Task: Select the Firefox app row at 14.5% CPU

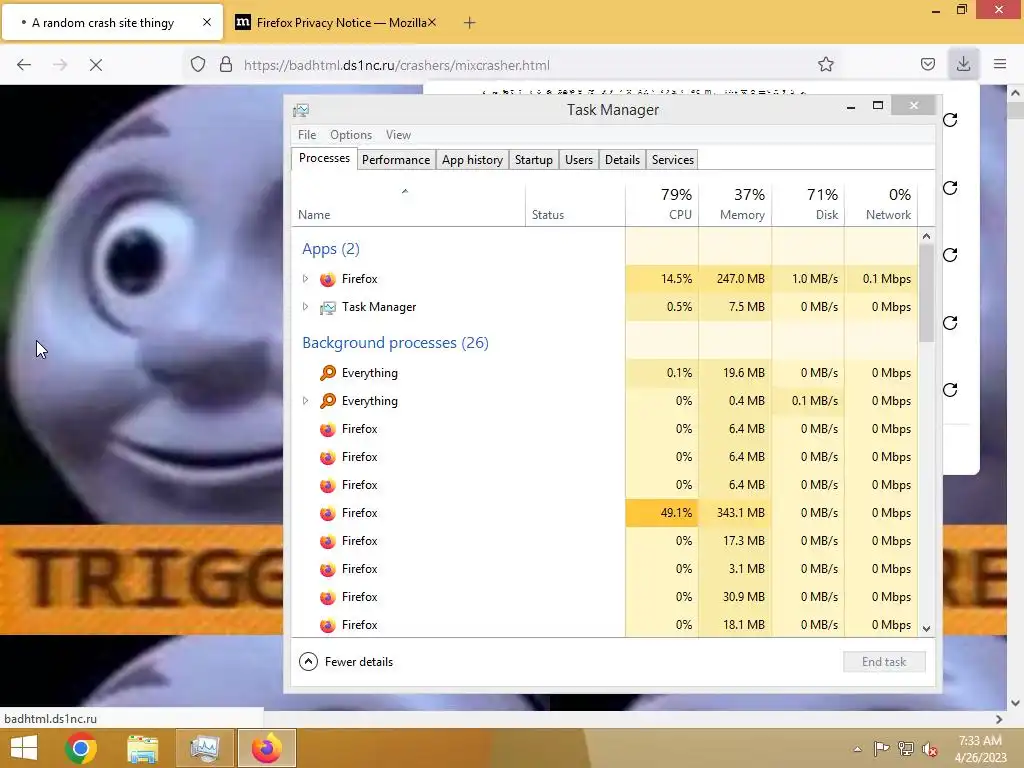Action: (x=604, y=279)
